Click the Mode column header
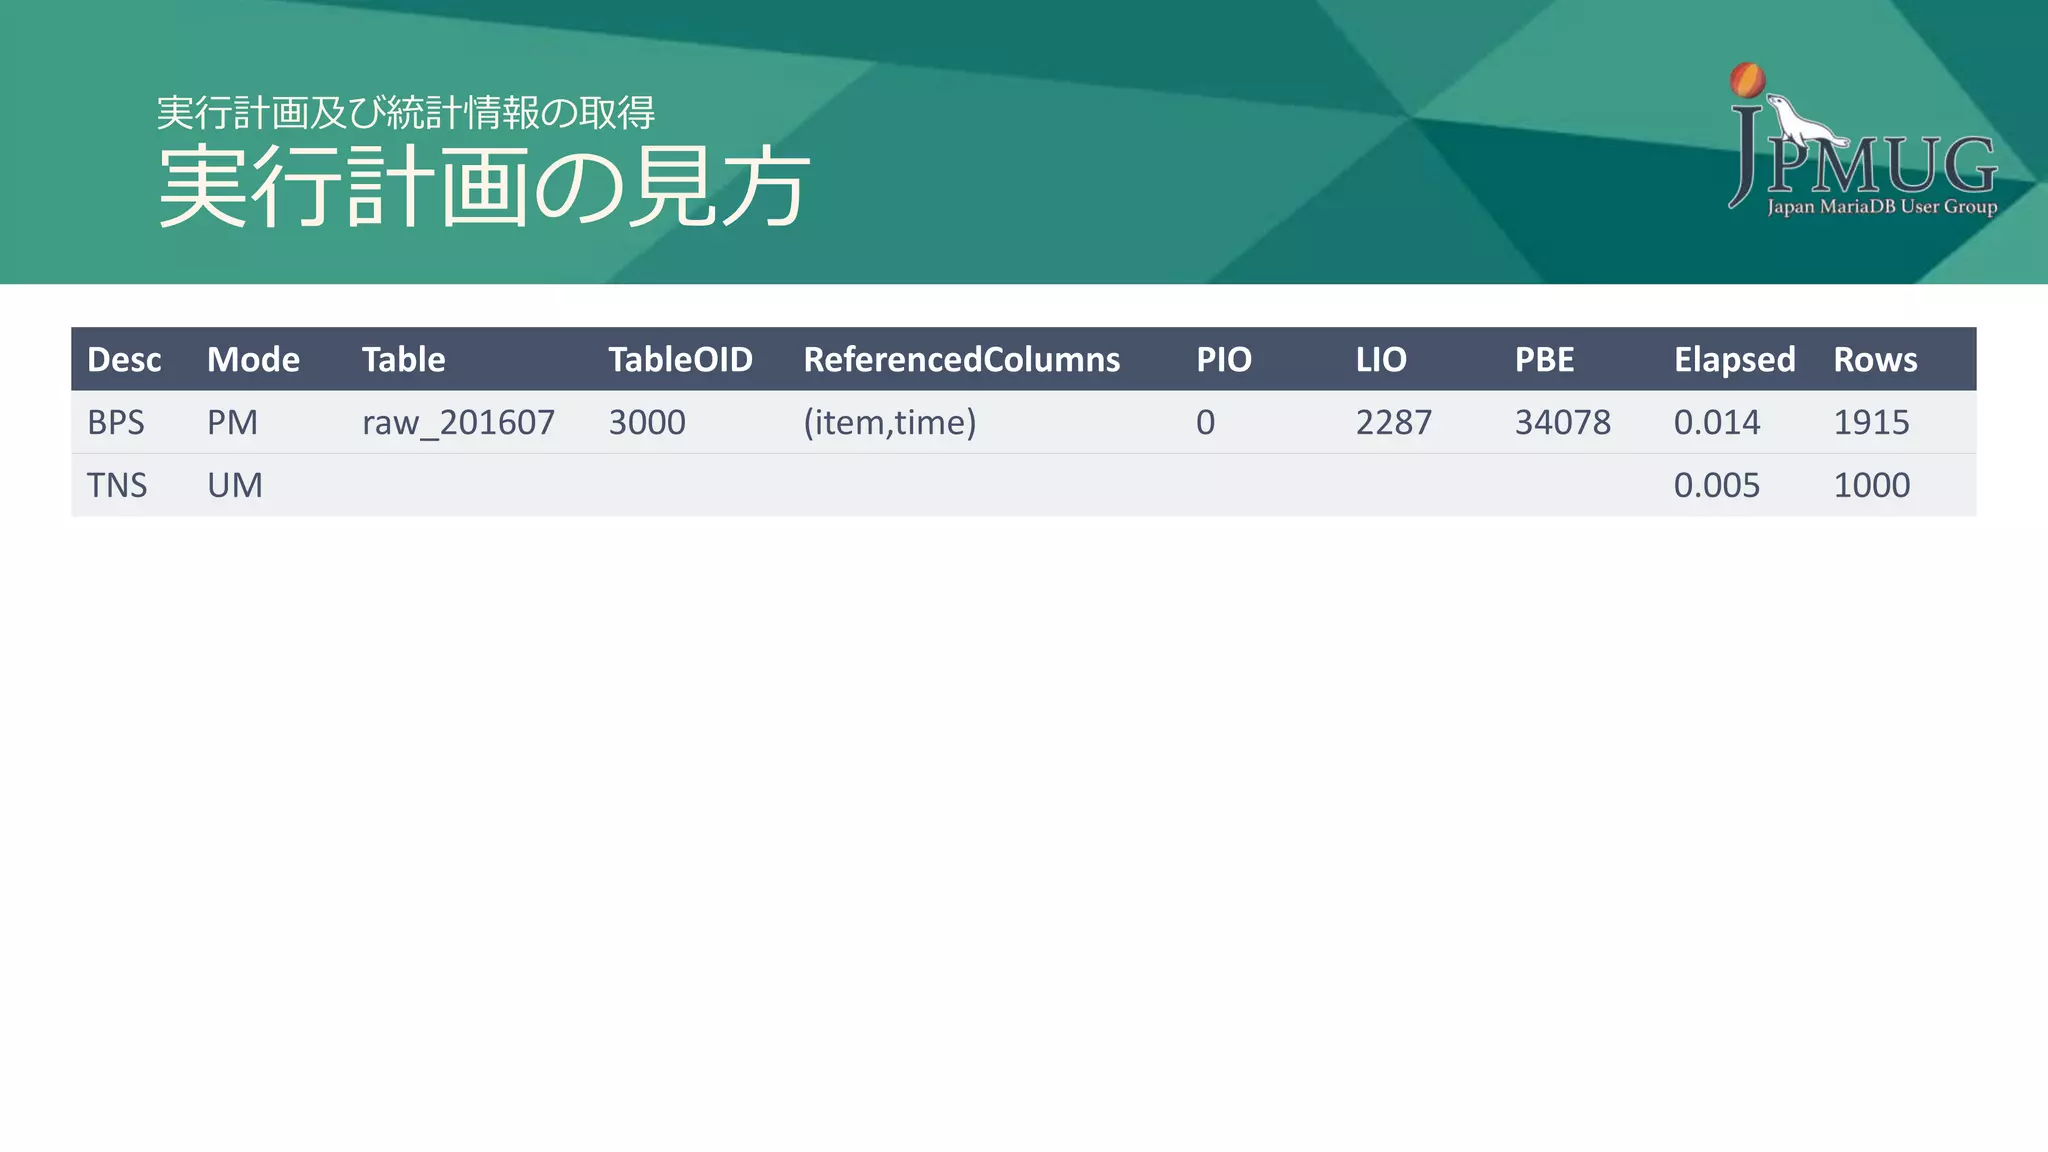 pyautogui.click(x=253, y=359)
